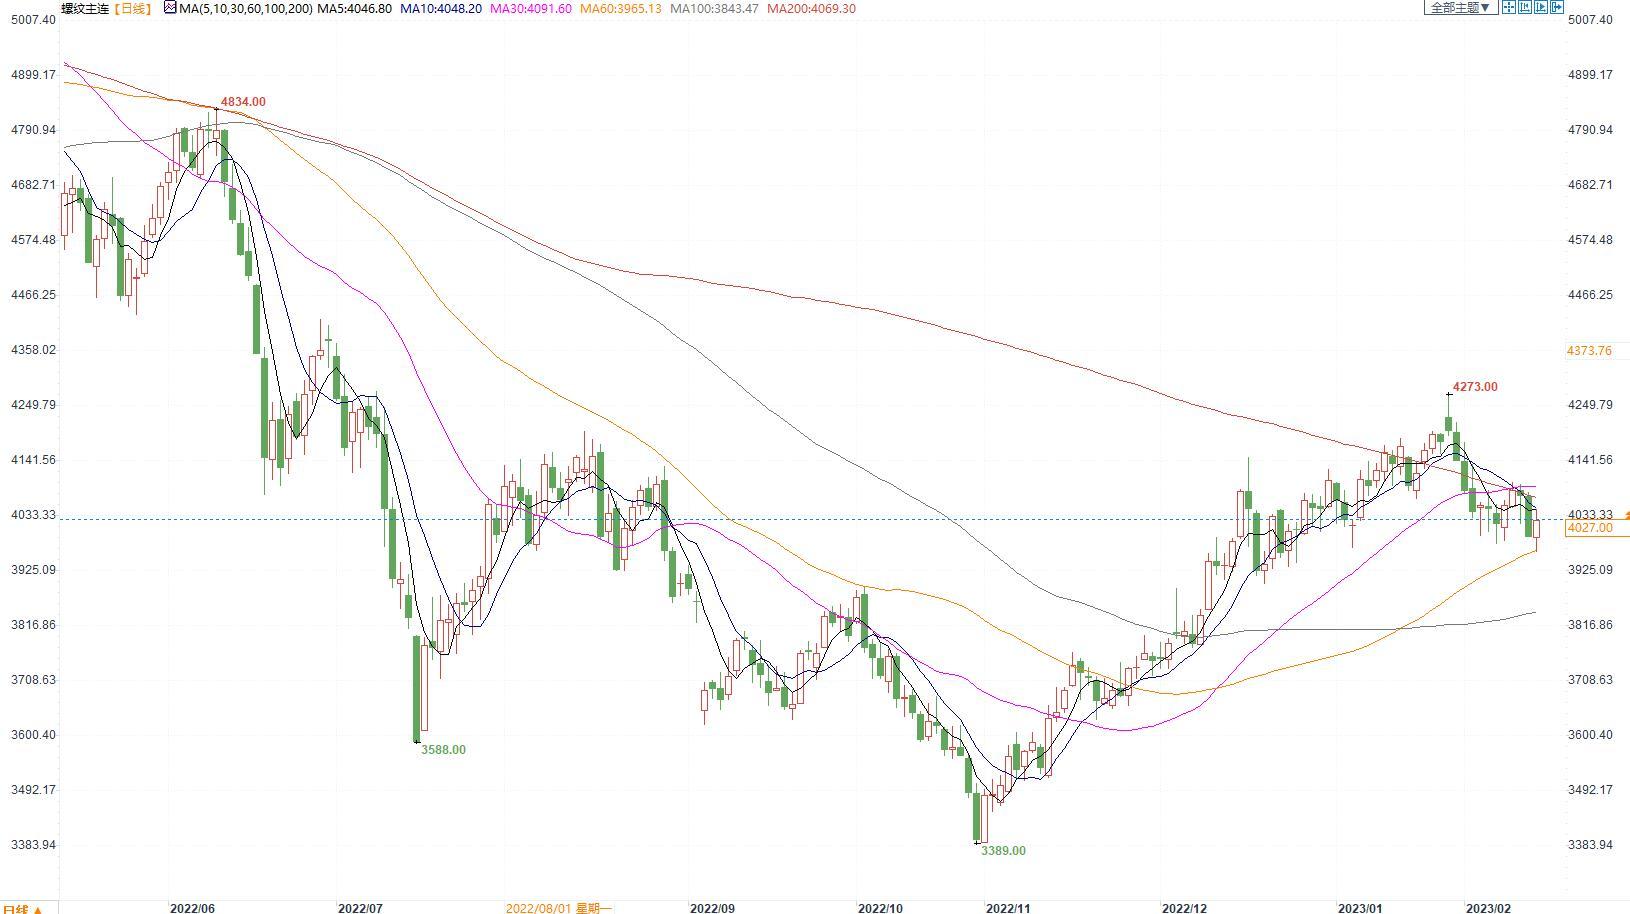Click the jump-to-start chart icon
This screenshot has height=914, width=1630.
point(1525,8)
